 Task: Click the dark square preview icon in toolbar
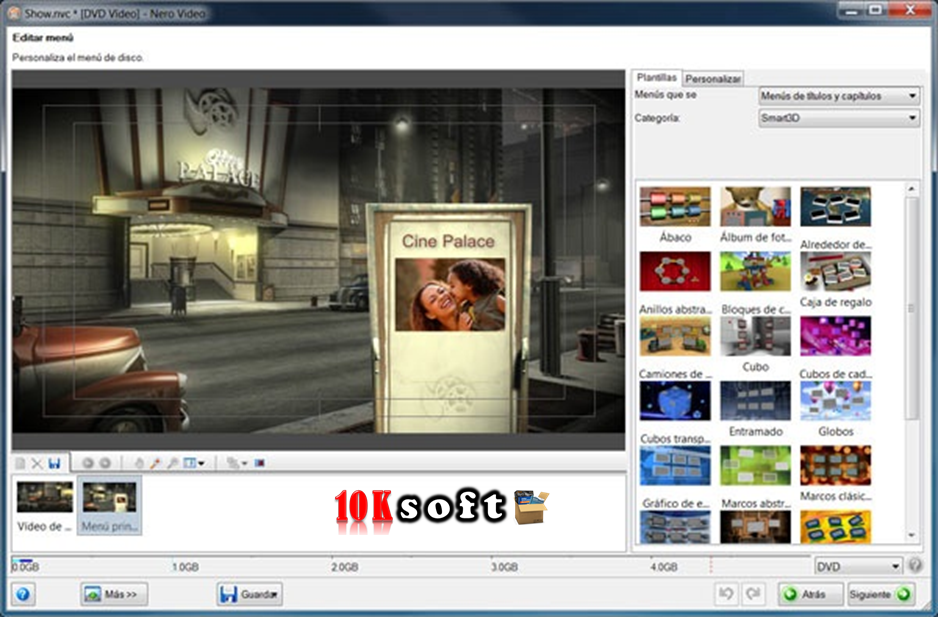260,463
